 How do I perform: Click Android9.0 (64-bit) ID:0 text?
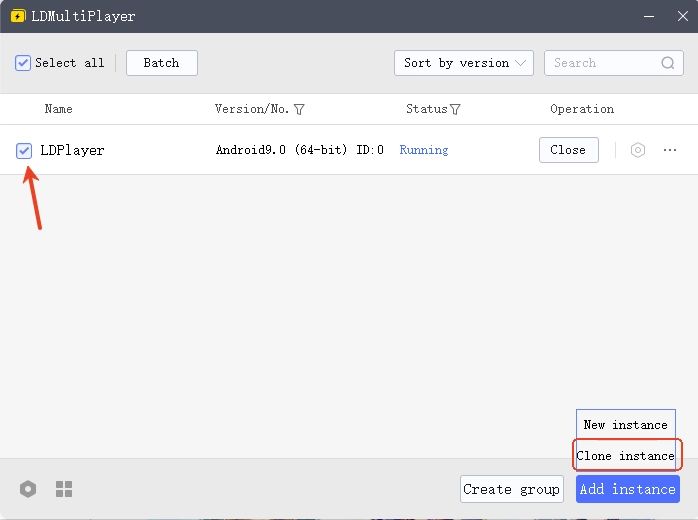[x=300, y=150]
